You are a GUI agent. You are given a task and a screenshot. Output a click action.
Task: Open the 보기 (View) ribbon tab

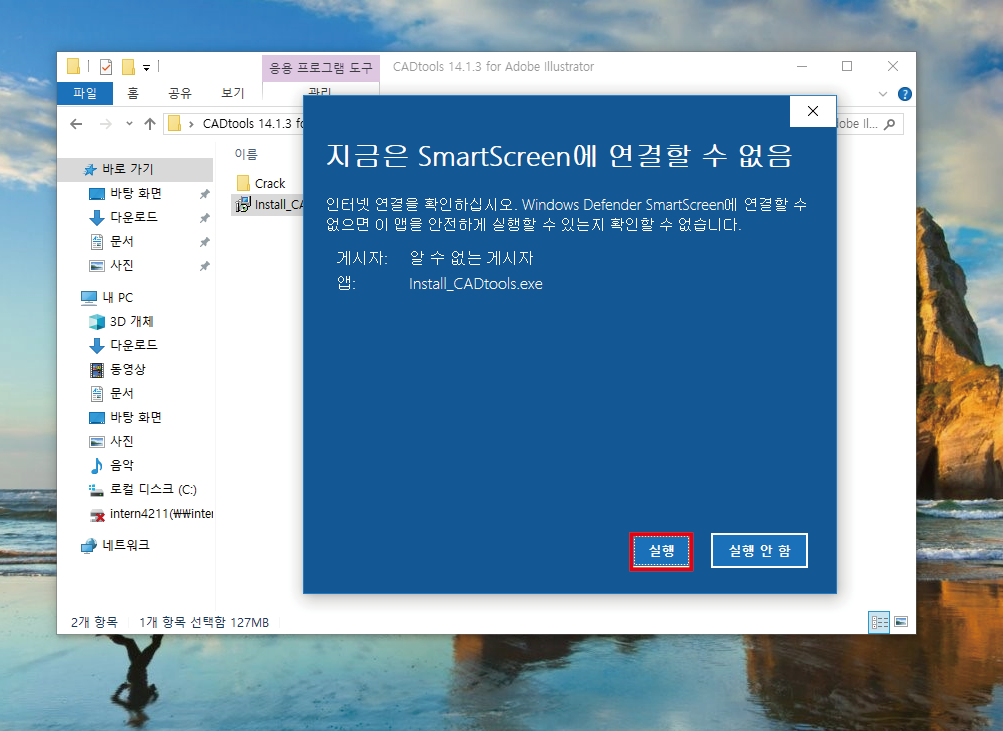coord(233,93)
